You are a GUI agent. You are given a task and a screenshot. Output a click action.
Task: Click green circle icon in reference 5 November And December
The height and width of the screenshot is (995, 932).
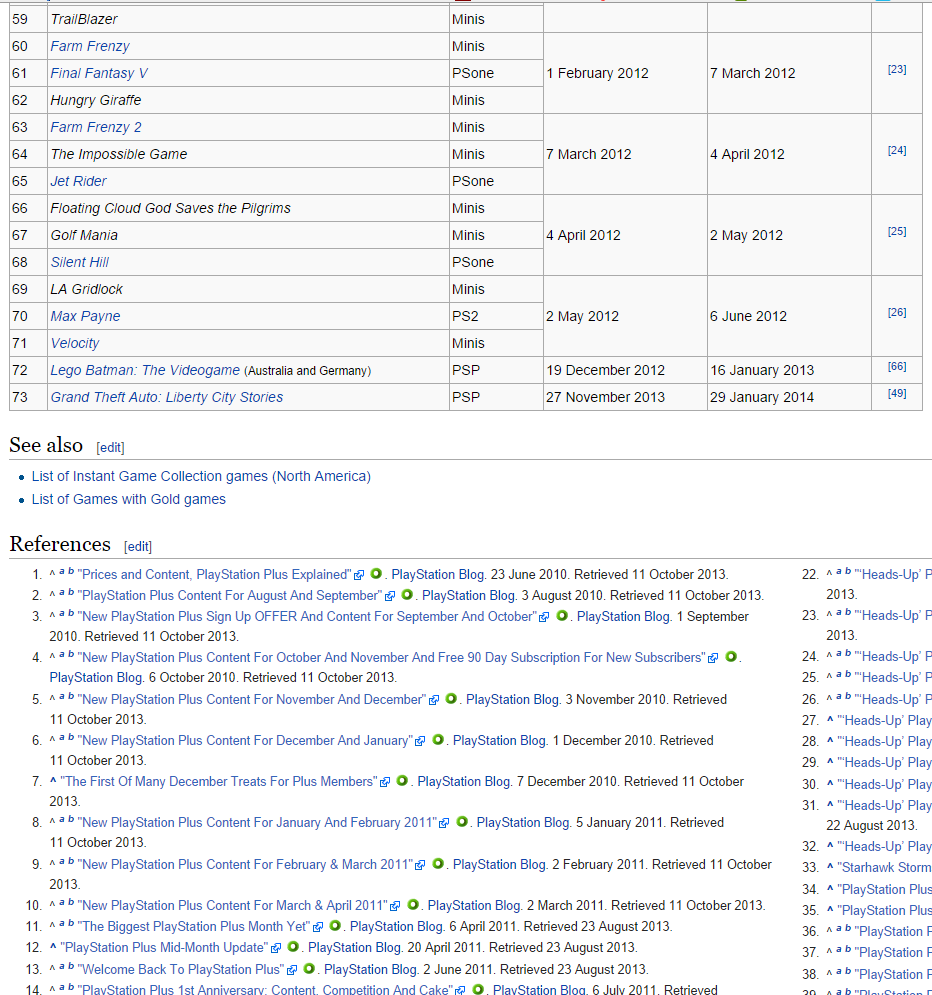point(451,699)
